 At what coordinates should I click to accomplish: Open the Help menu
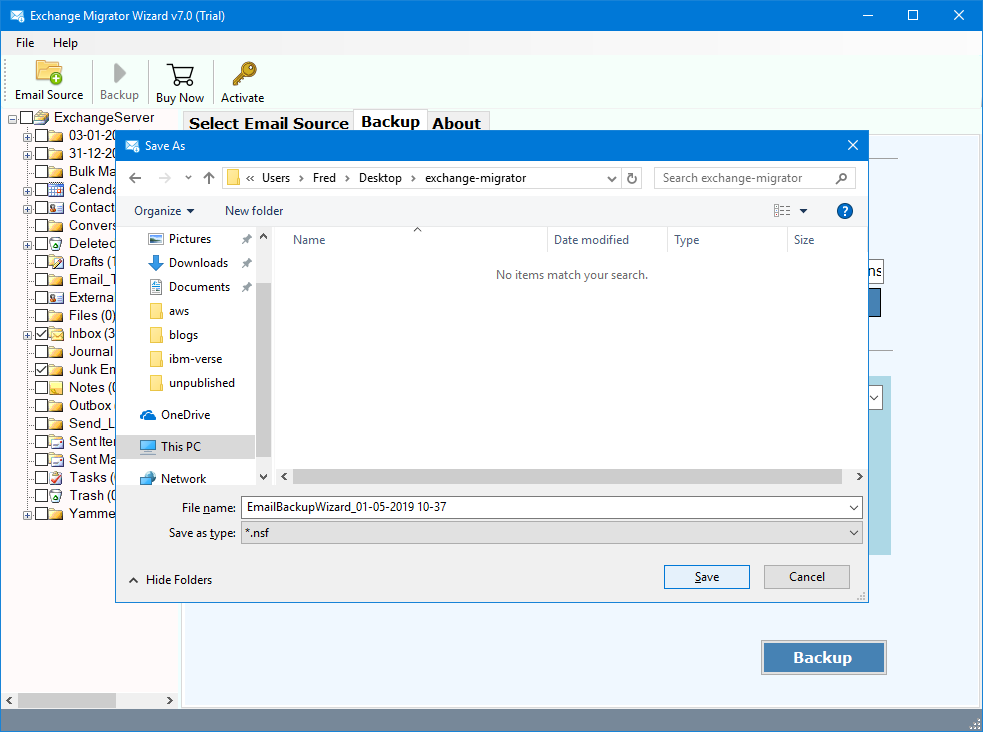point(65,43)
